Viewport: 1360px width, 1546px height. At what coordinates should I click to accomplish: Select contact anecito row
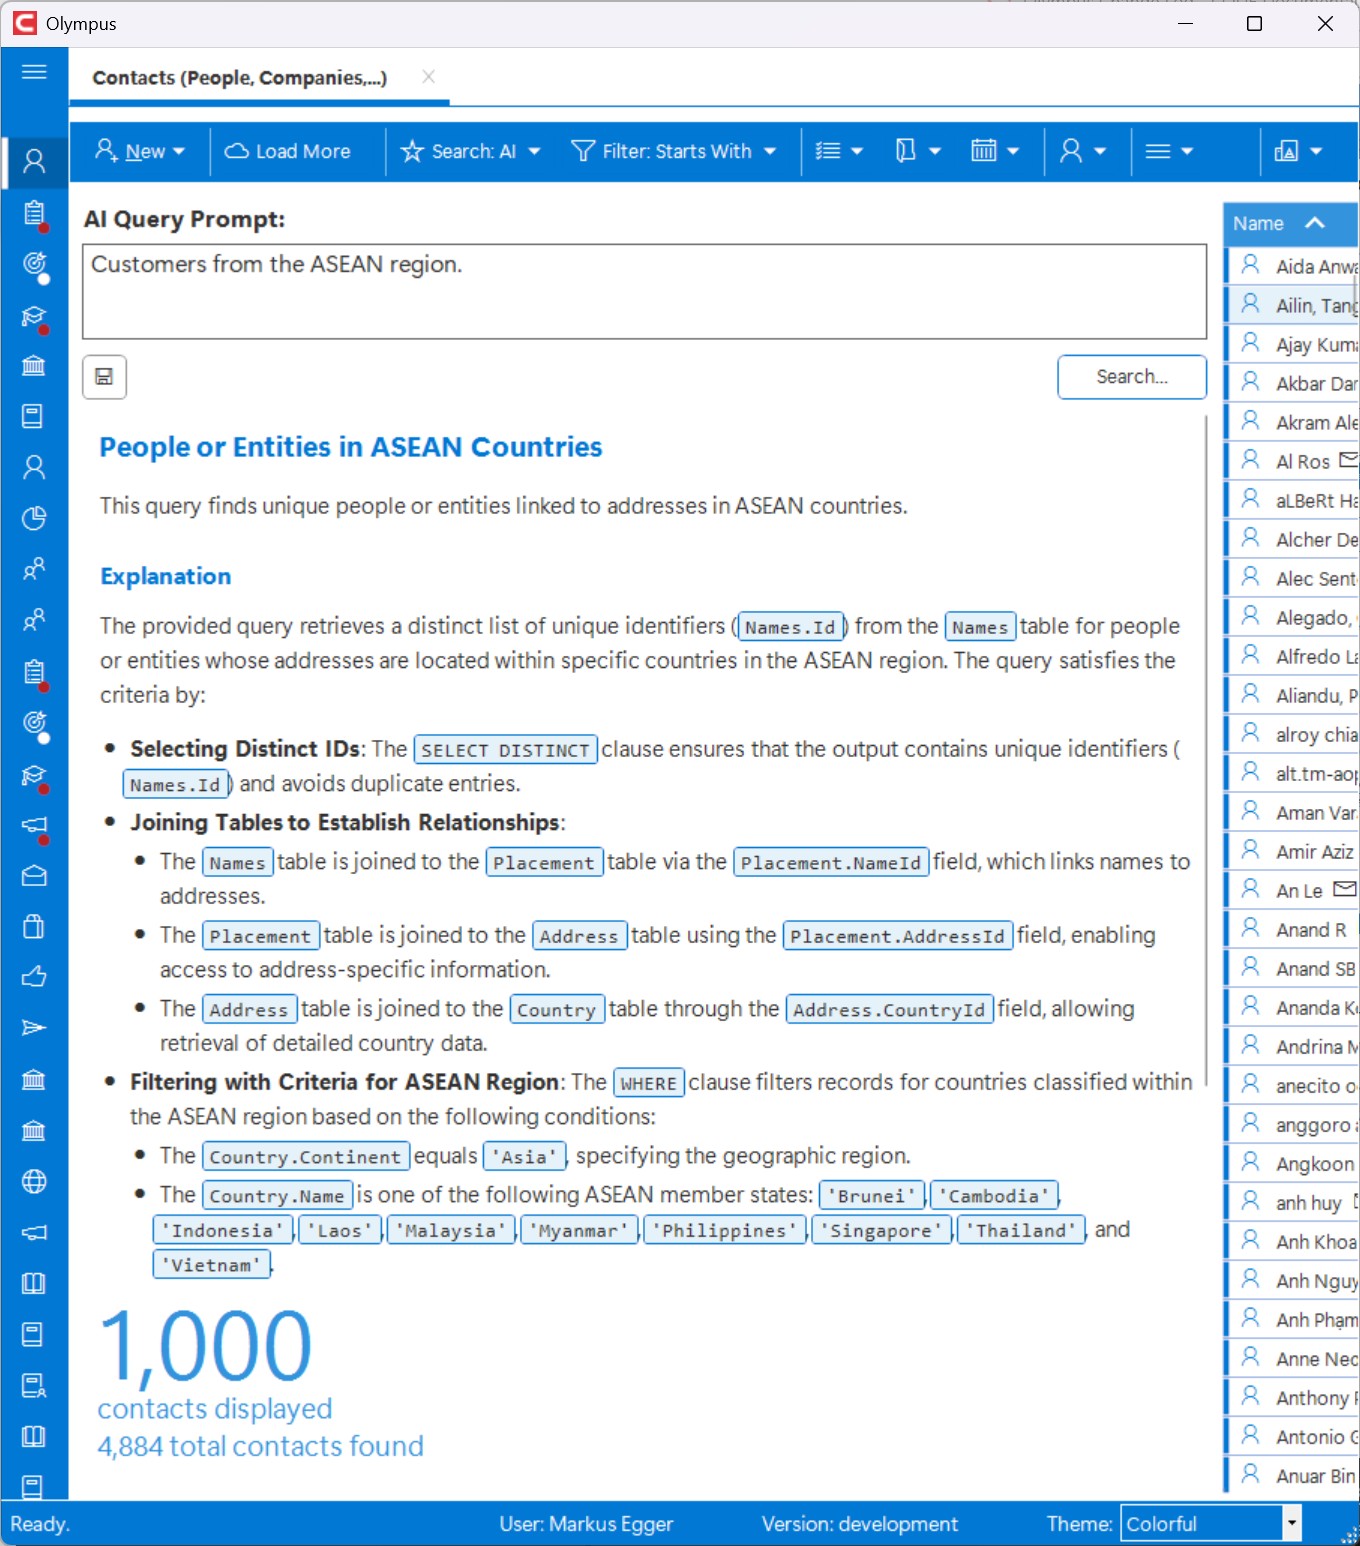1292,1085
